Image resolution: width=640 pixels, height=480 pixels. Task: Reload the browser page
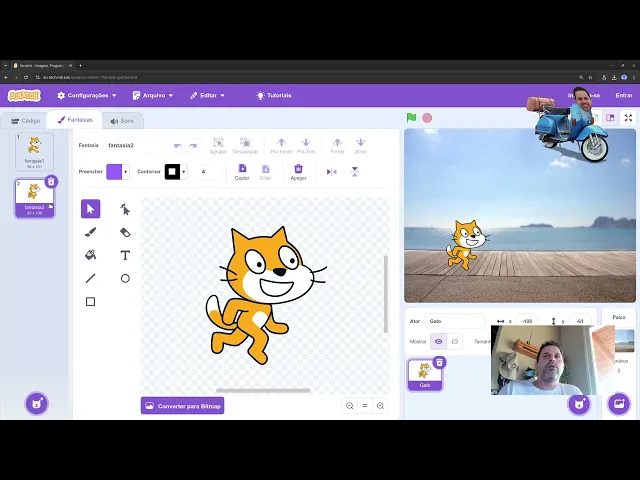click(x=26, y=77)
